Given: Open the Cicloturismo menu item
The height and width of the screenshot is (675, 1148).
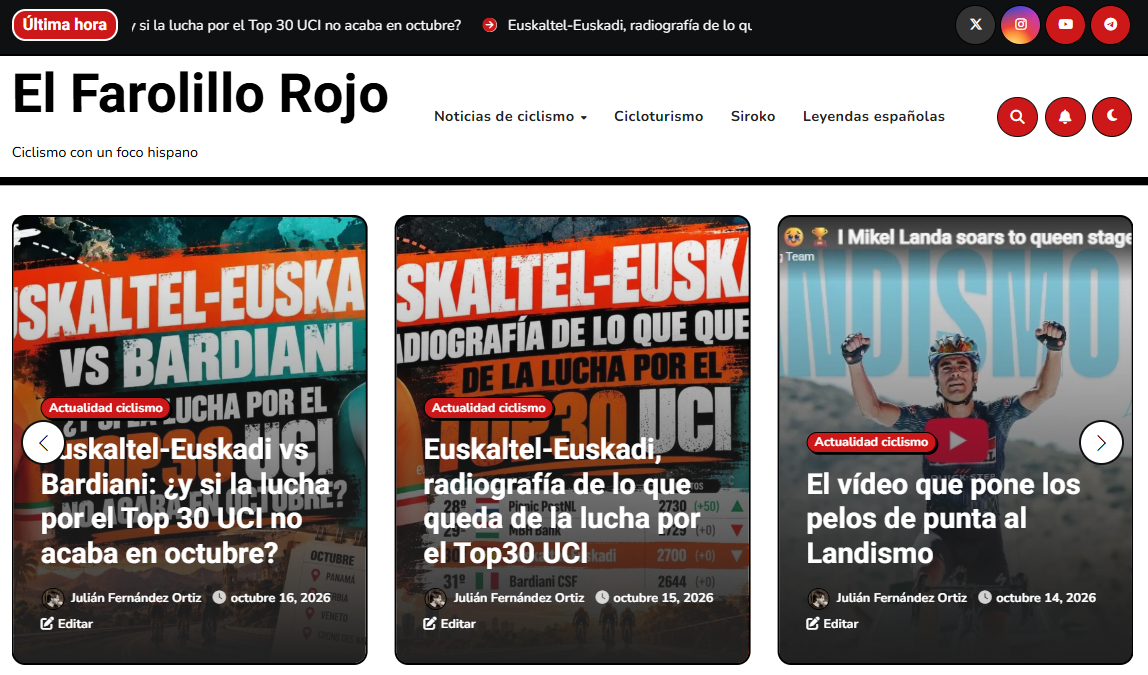Looking at the screenshot, I should pyautogui.click(x=658, y=116).
